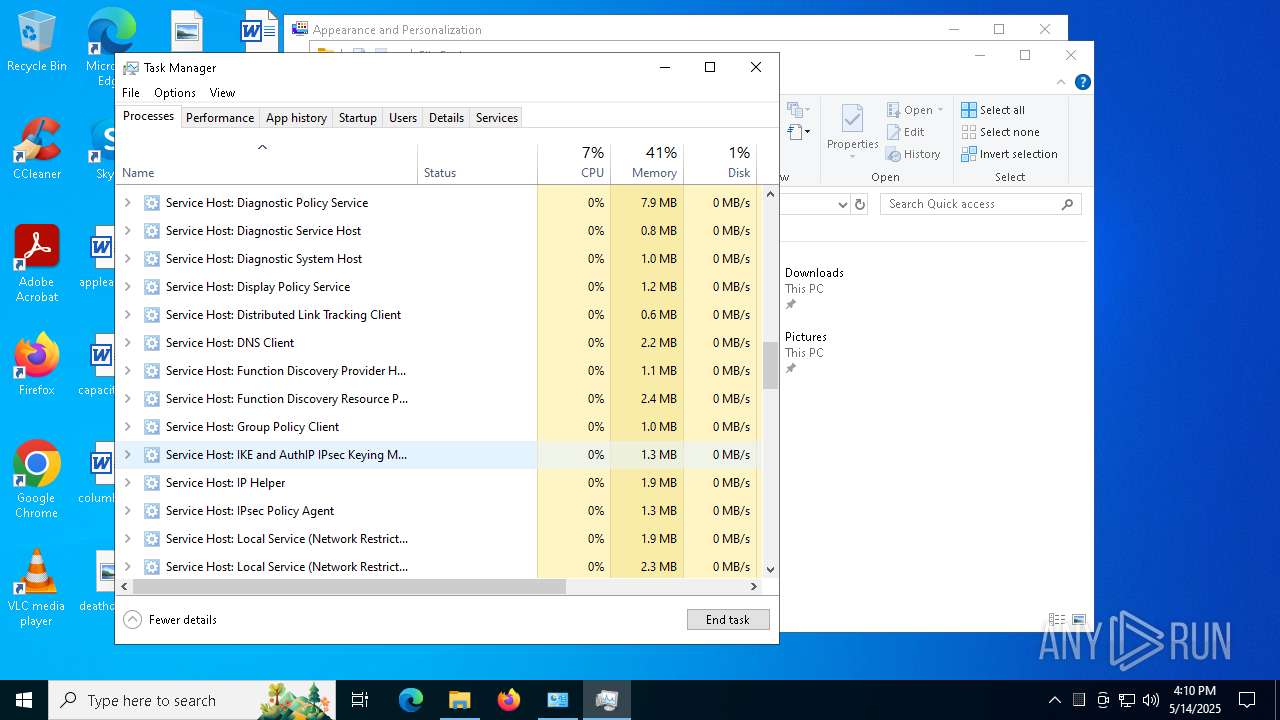Viewport: 1280px width, 720px height.
Task: Open the CCleaner desktop shortcut
Action: (37, 149)
